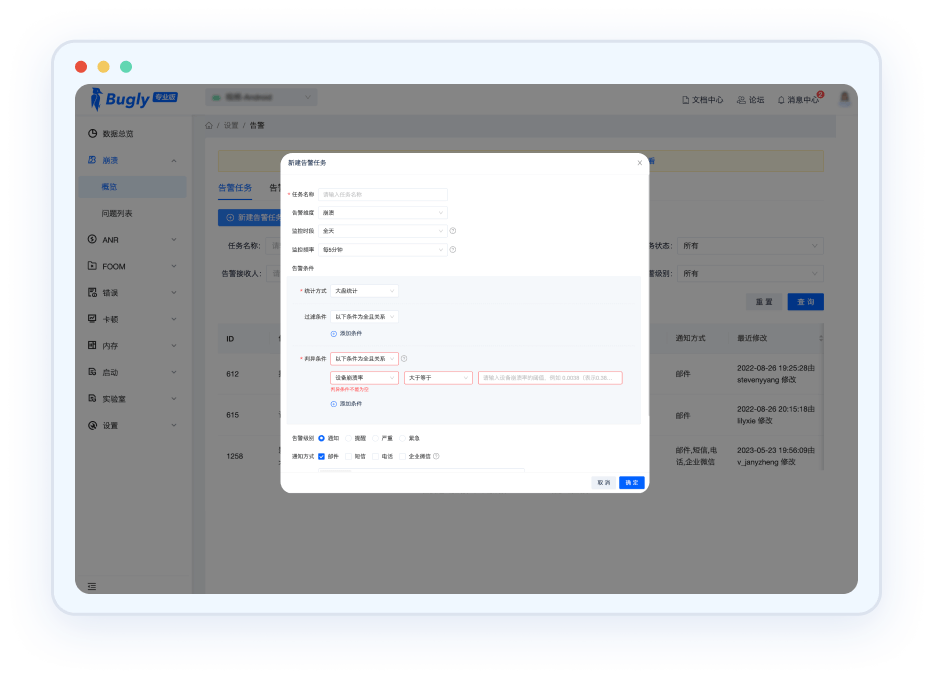This screenshot has height=679, width=933.
Task: Open 问题列表 in the sidebar menu
Action: point(117,213)
